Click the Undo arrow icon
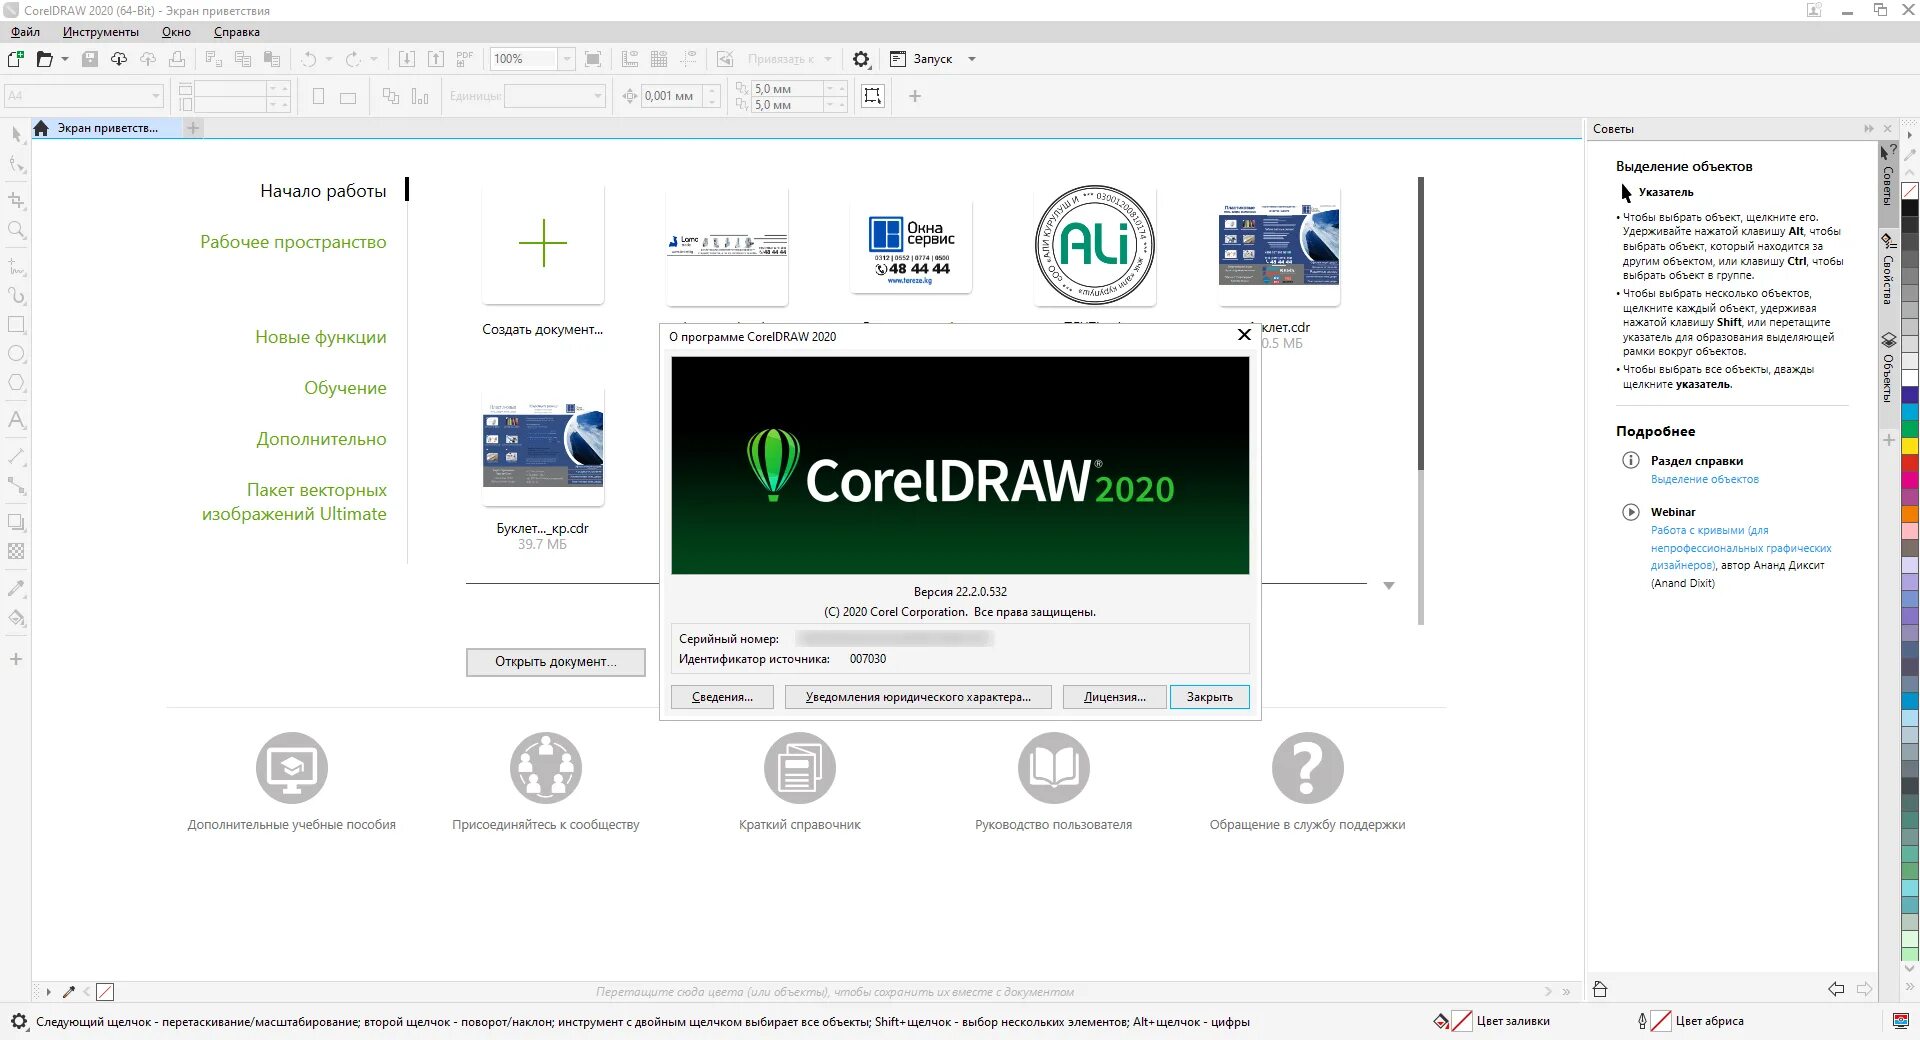Screen dimensions: 1920x1040 [309, 59]
